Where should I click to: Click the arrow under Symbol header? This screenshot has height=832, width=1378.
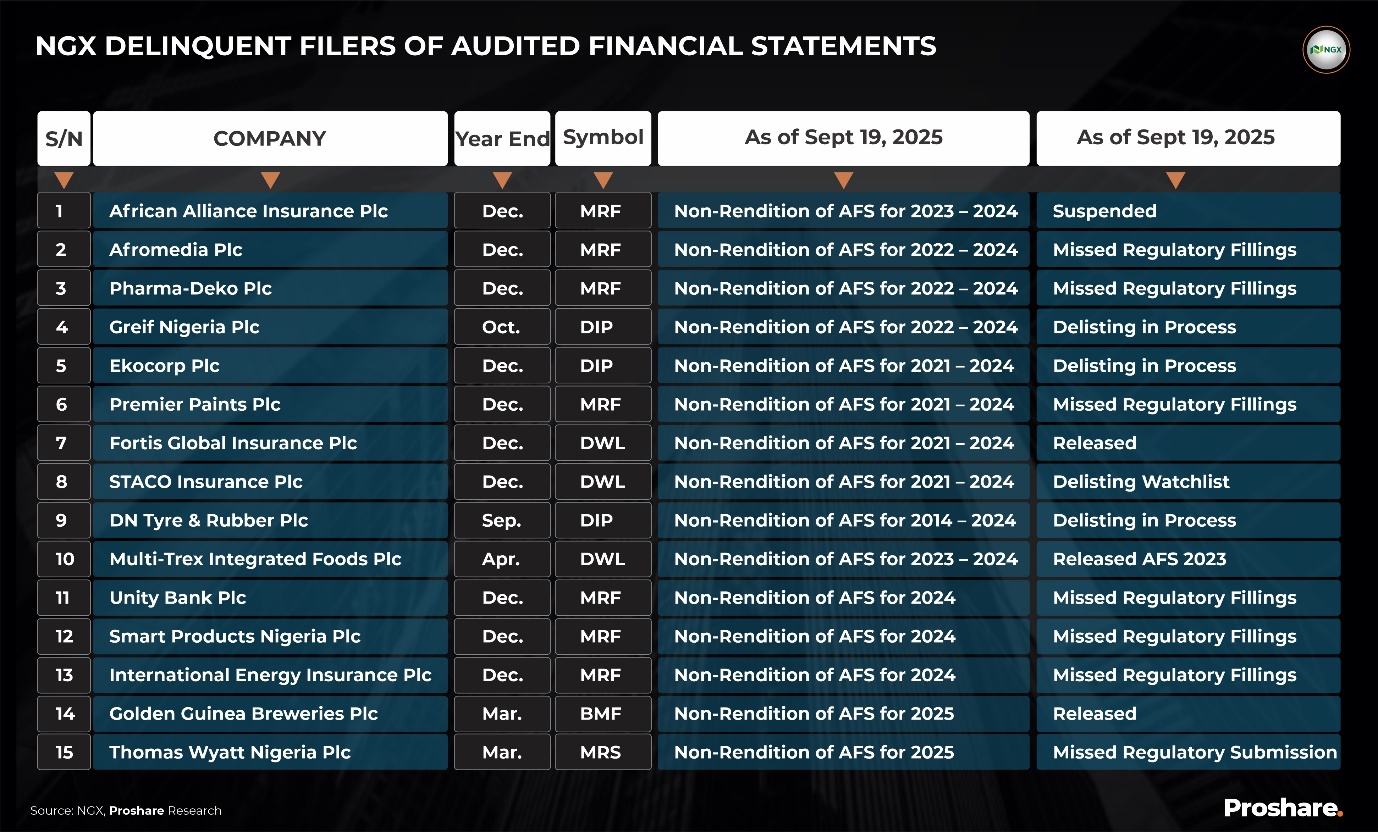pos(603,181)
